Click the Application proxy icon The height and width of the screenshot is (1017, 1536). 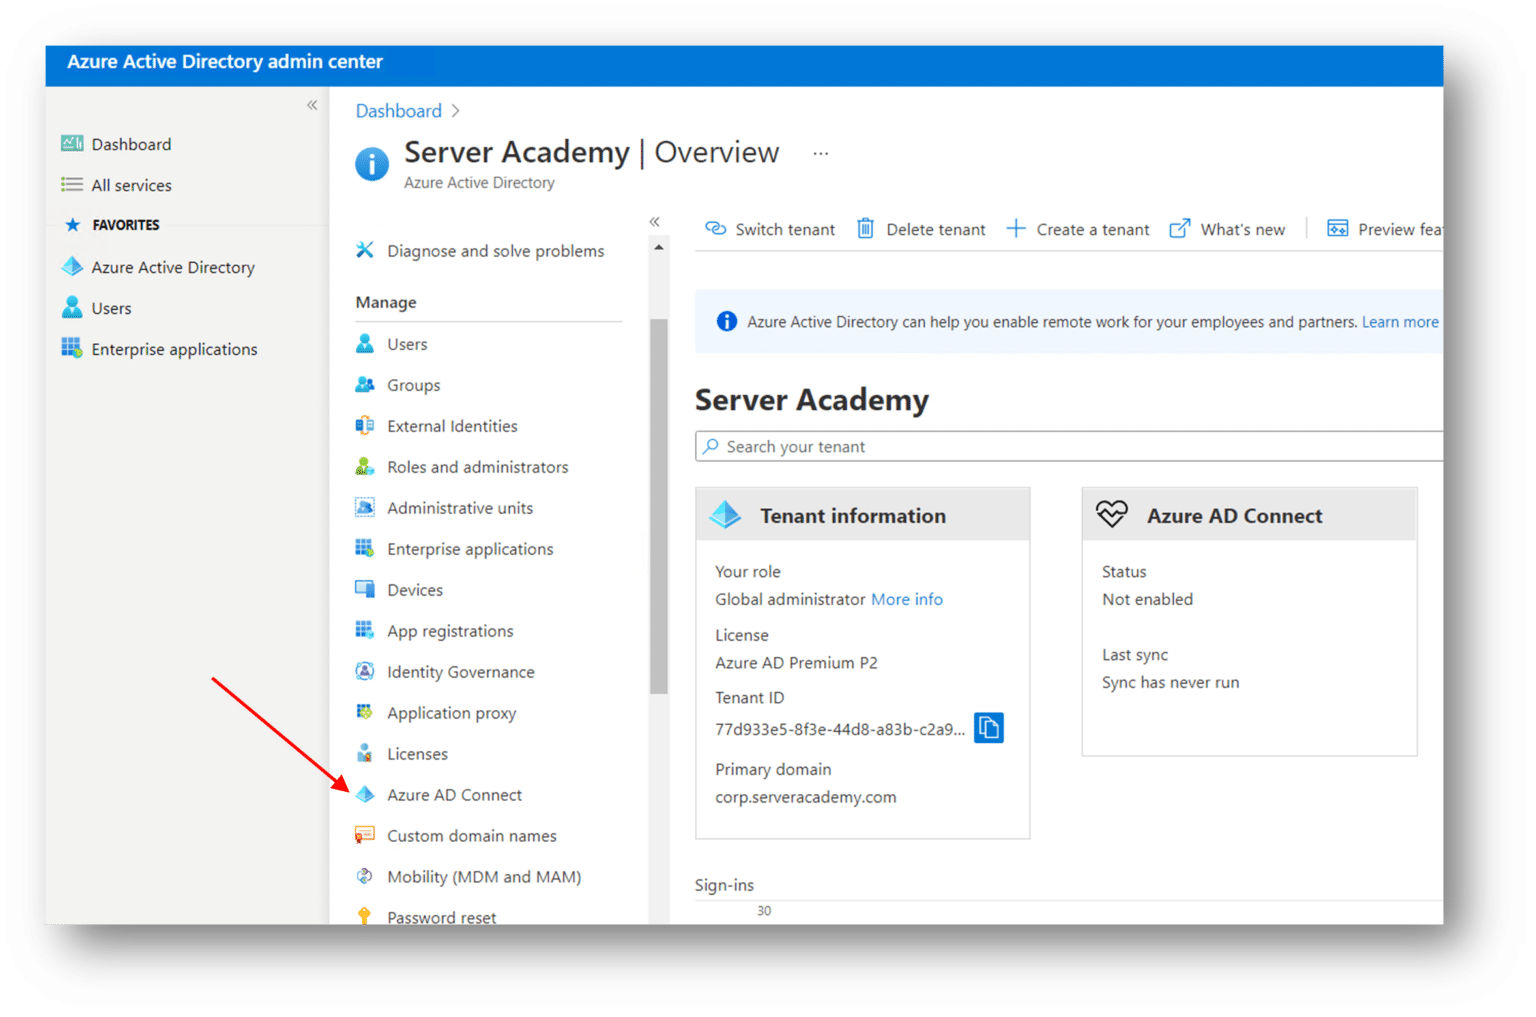tap(364, 712)
